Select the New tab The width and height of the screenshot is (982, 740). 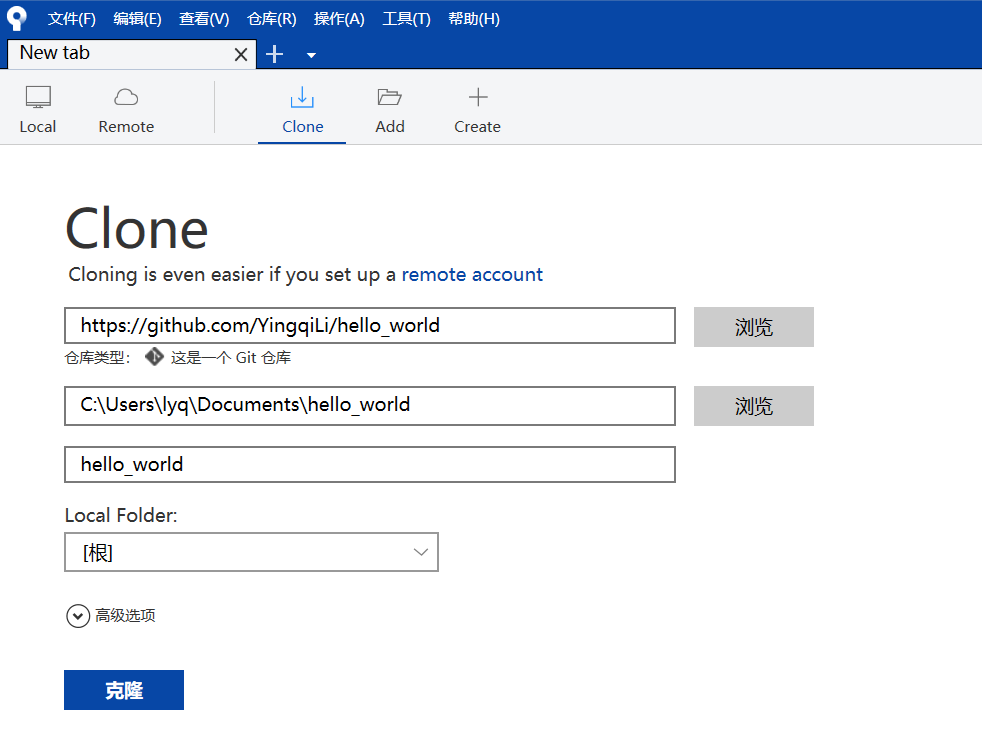coord(132,54)
